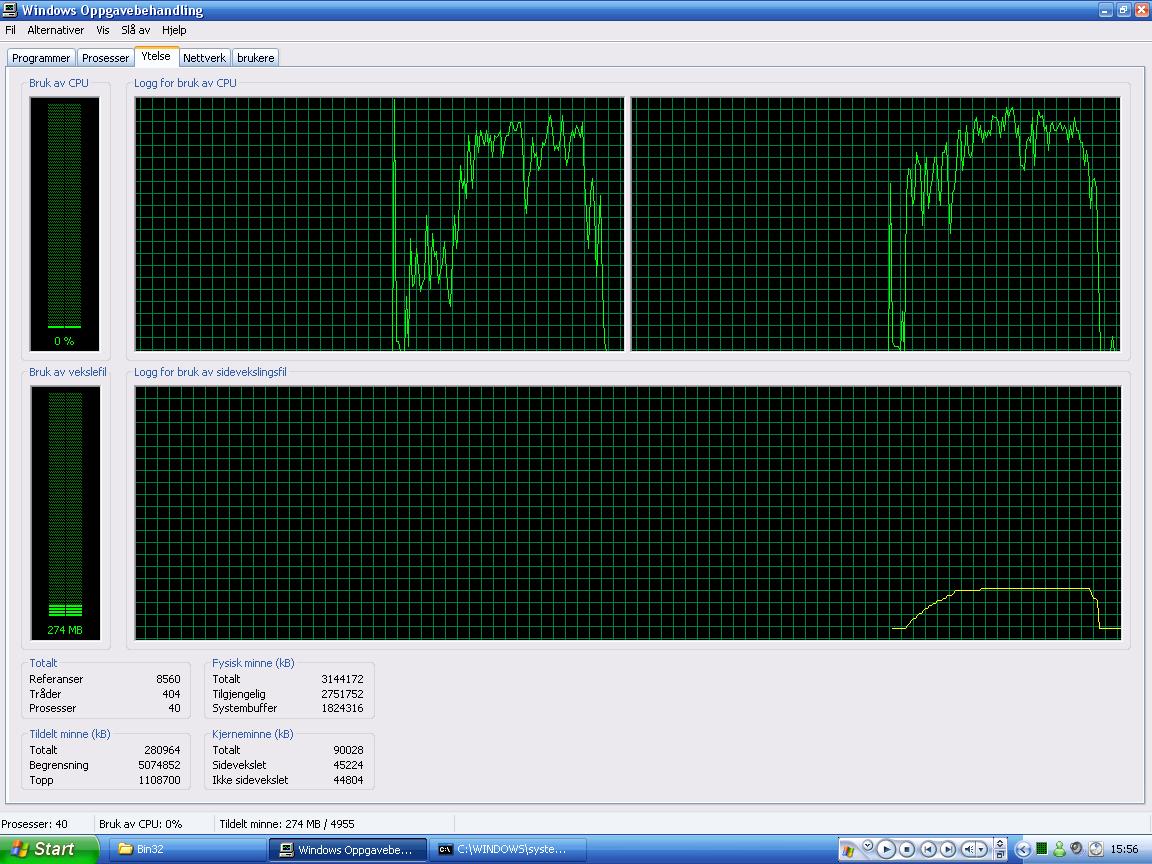1152x864 pixels.
Task: Click the tray icon beside the clock
Action: [1095, 849]
